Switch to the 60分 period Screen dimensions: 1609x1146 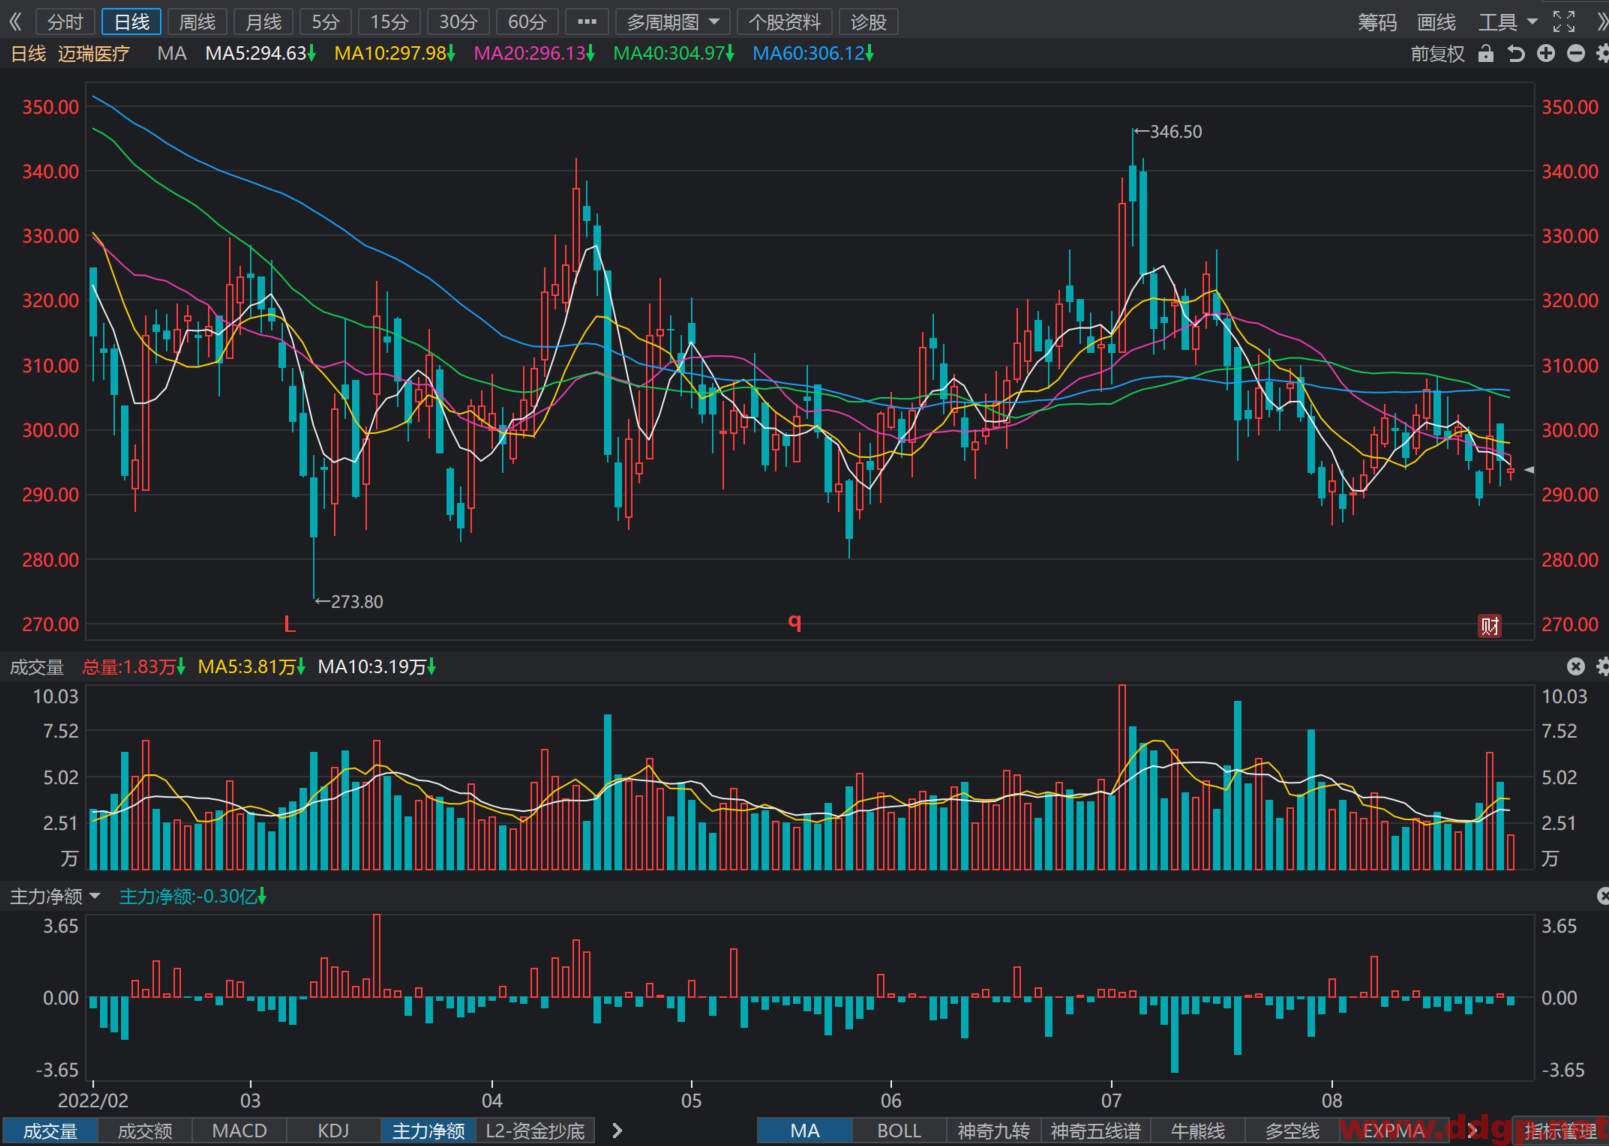(x=526, y=22)
